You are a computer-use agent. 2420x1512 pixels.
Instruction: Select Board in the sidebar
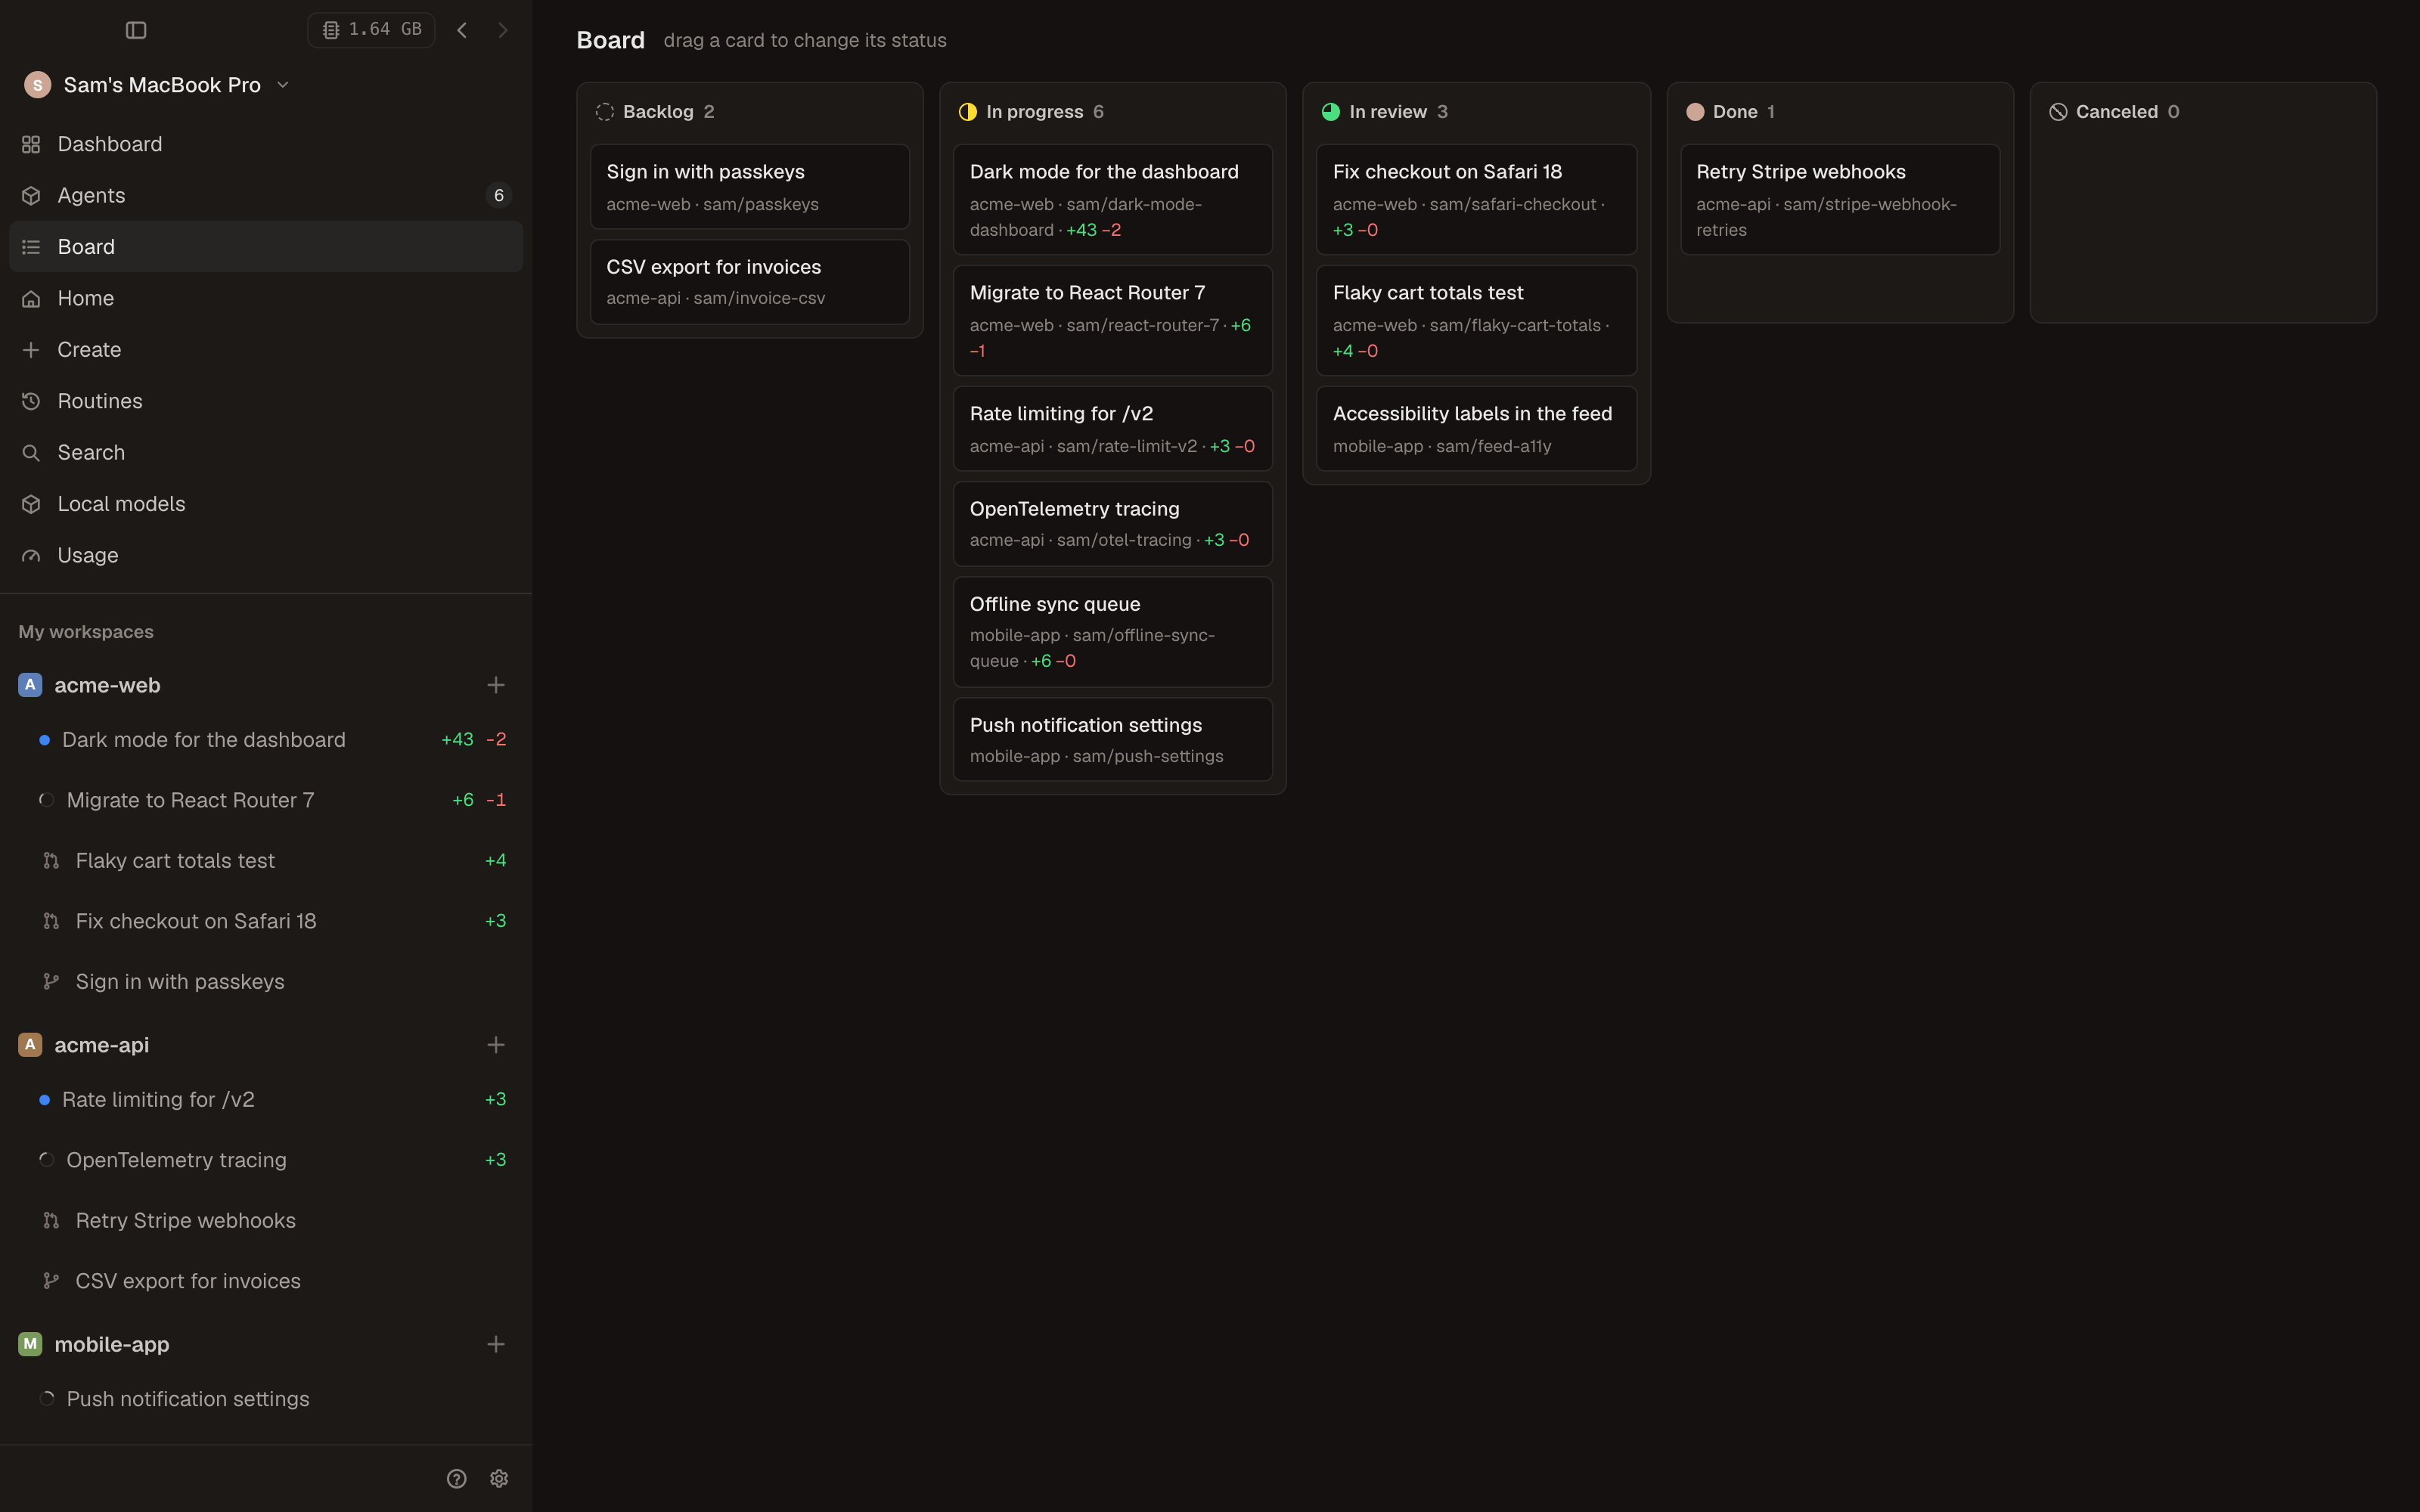click(266, 247)
